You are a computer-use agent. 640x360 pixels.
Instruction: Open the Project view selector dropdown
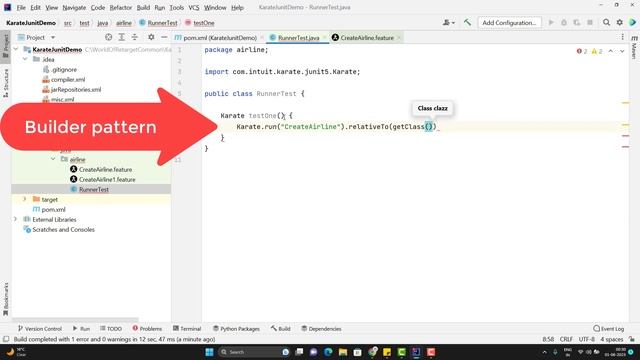click(36, 38)
